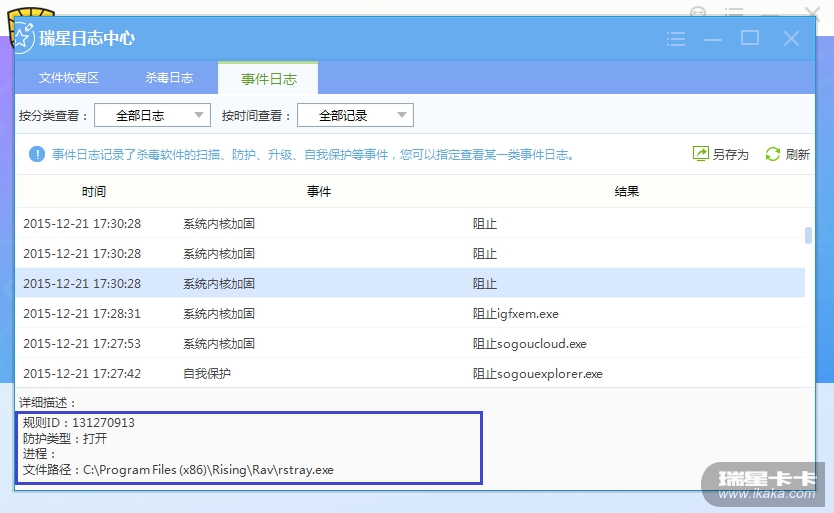The width and height of the screenshot is (834, 513).
Task: Click the 阻止sogoucloud.exe result cell
Action: pyautogui.click(x=529, y=344)
